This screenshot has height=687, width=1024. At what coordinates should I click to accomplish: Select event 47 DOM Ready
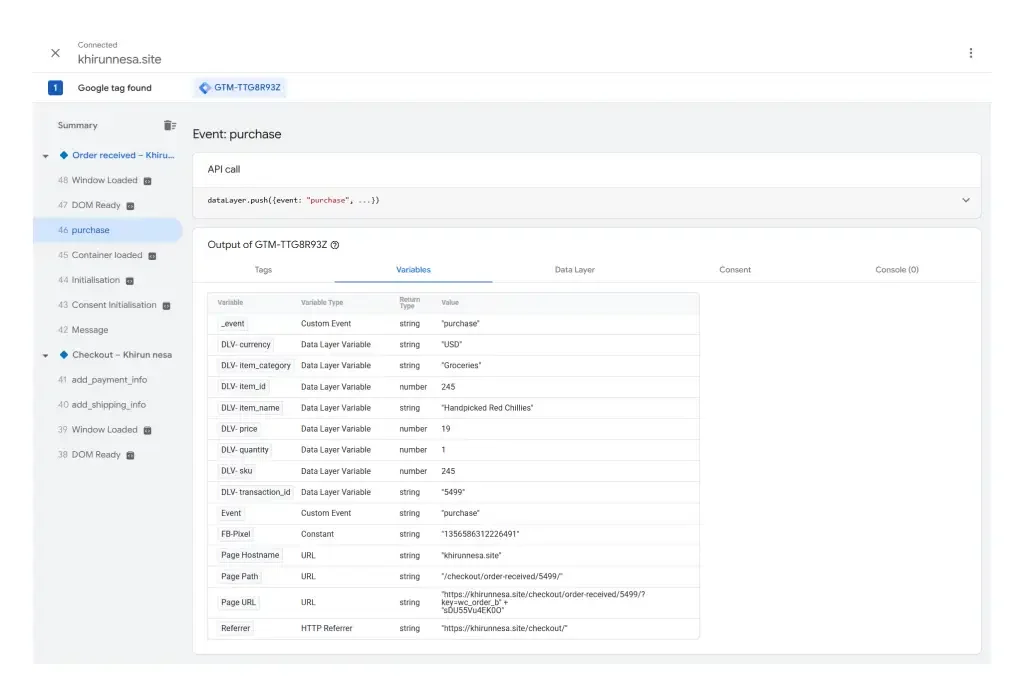pyautogui.click(x=89, y=205)
